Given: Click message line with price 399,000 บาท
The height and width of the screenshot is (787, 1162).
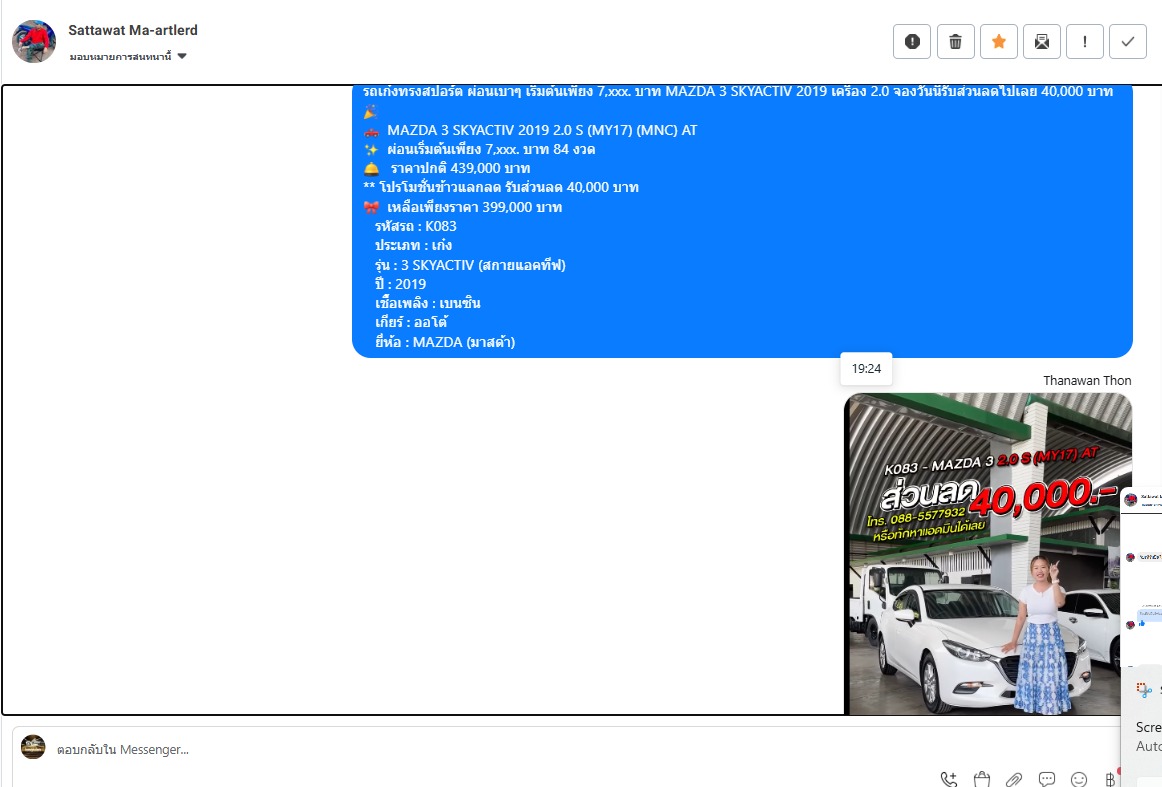Looking at the screenshot, I should click(463, 207).
